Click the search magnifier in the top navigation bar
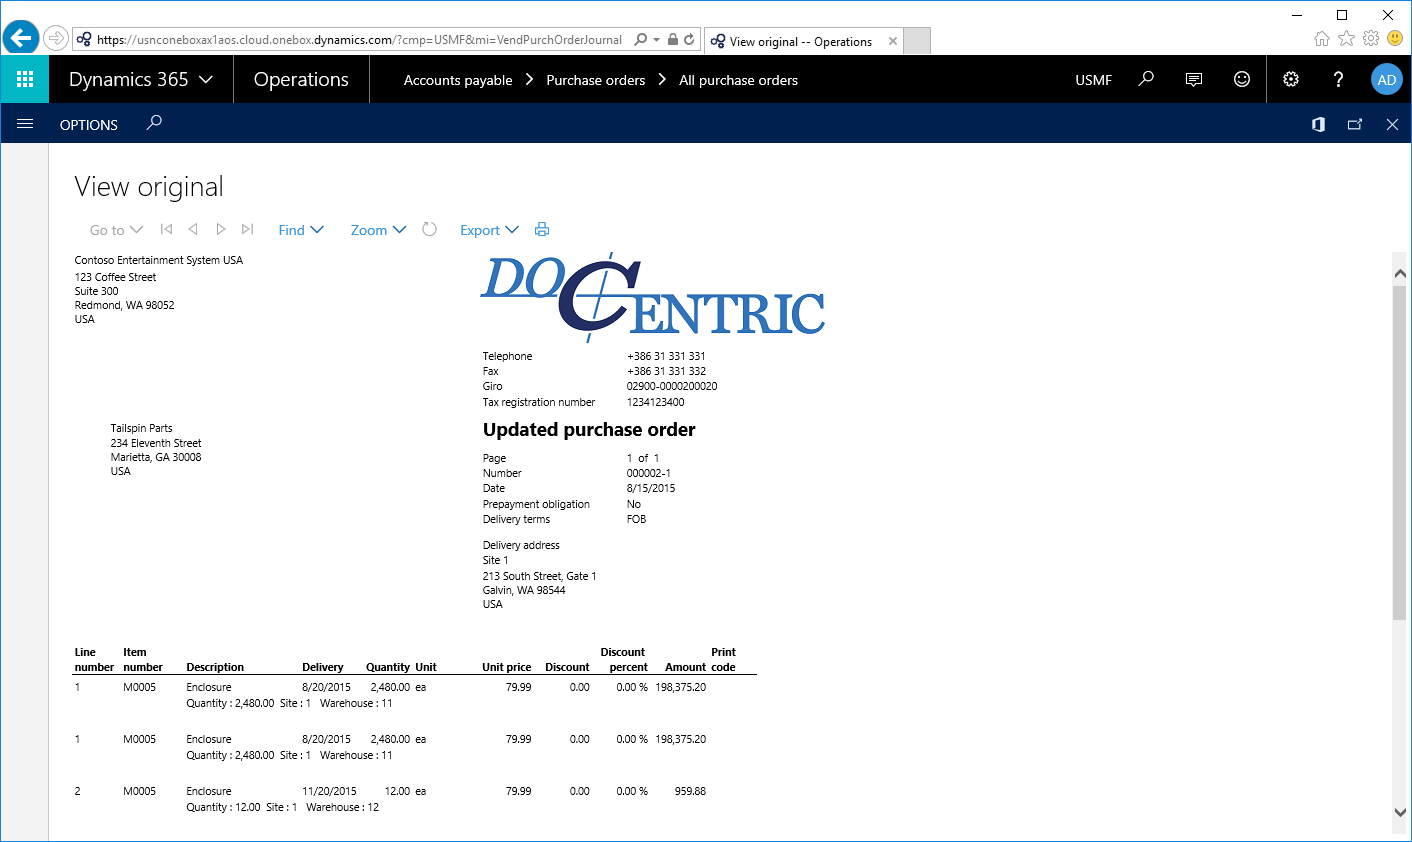The height and width of the screenshot is (842, 1412). pos(1146,79)
